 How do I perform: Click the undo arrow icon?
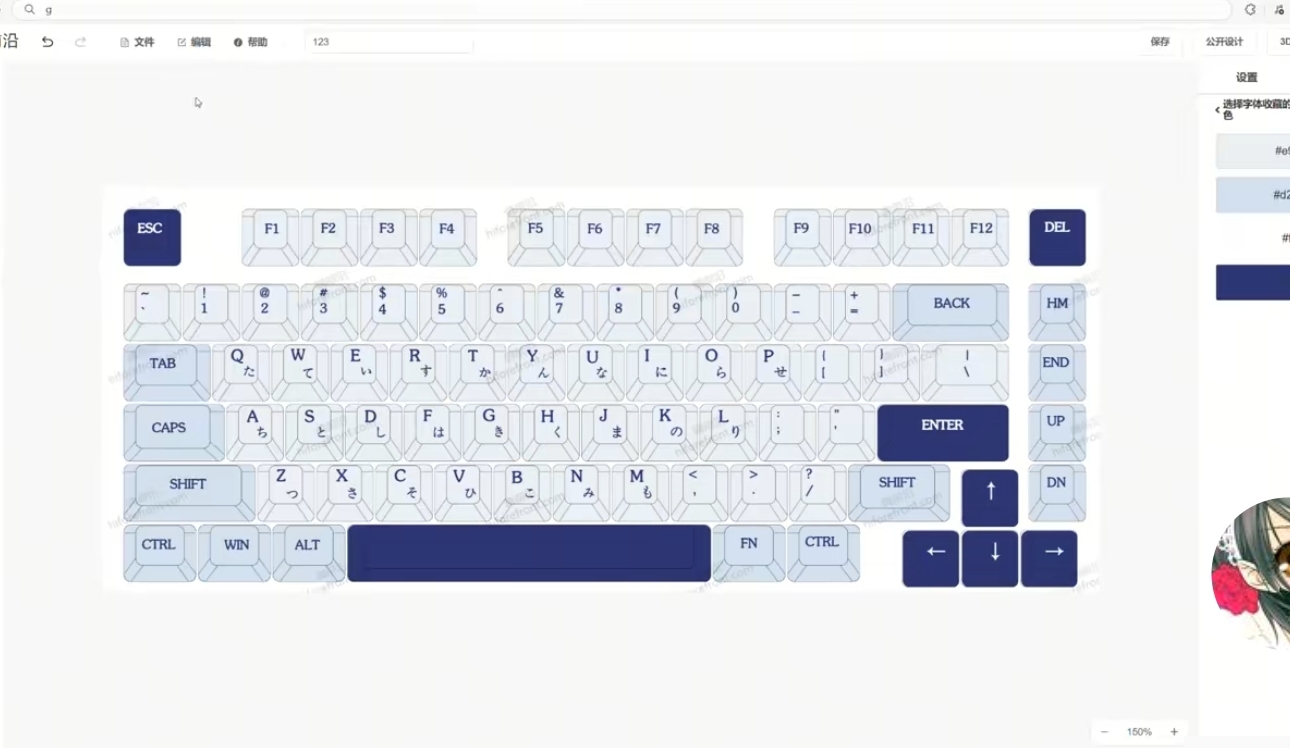tap(47, 42)
